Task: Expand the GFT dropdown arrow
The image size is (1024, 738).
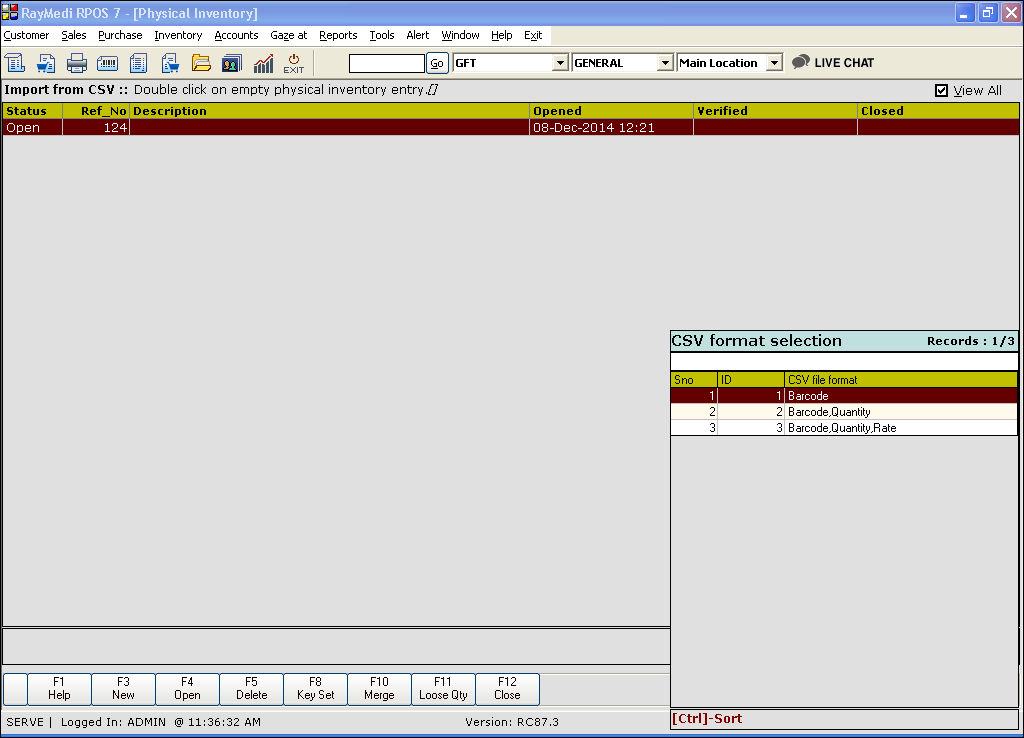Action: (x=560, y=63)
